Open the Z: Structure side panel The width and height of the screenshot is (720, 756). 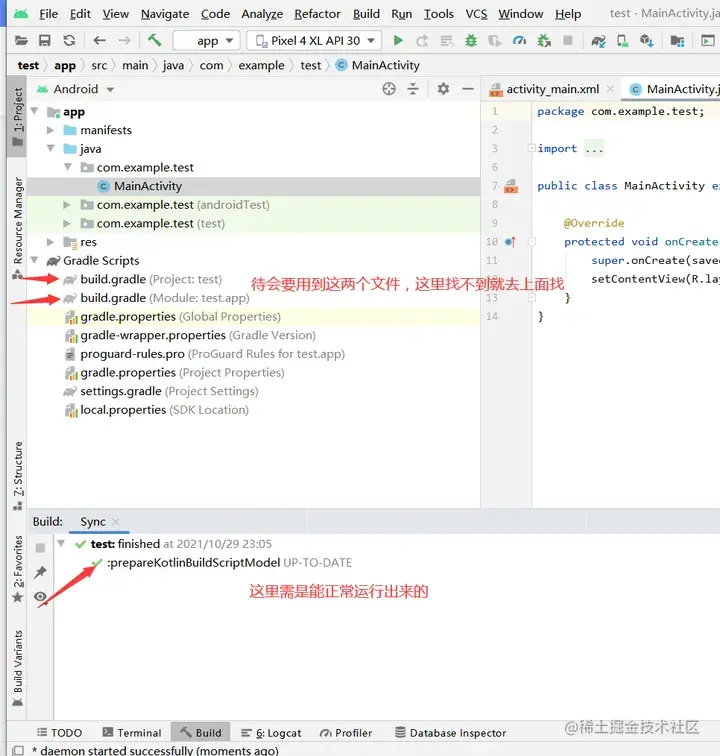18,475
